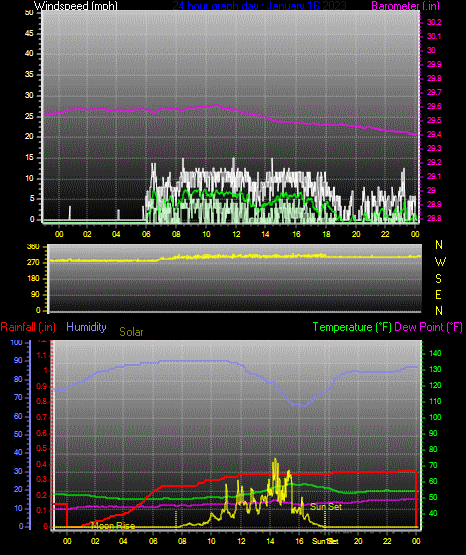
Task: Click the S compass label
Action: [x=438, y=279]
